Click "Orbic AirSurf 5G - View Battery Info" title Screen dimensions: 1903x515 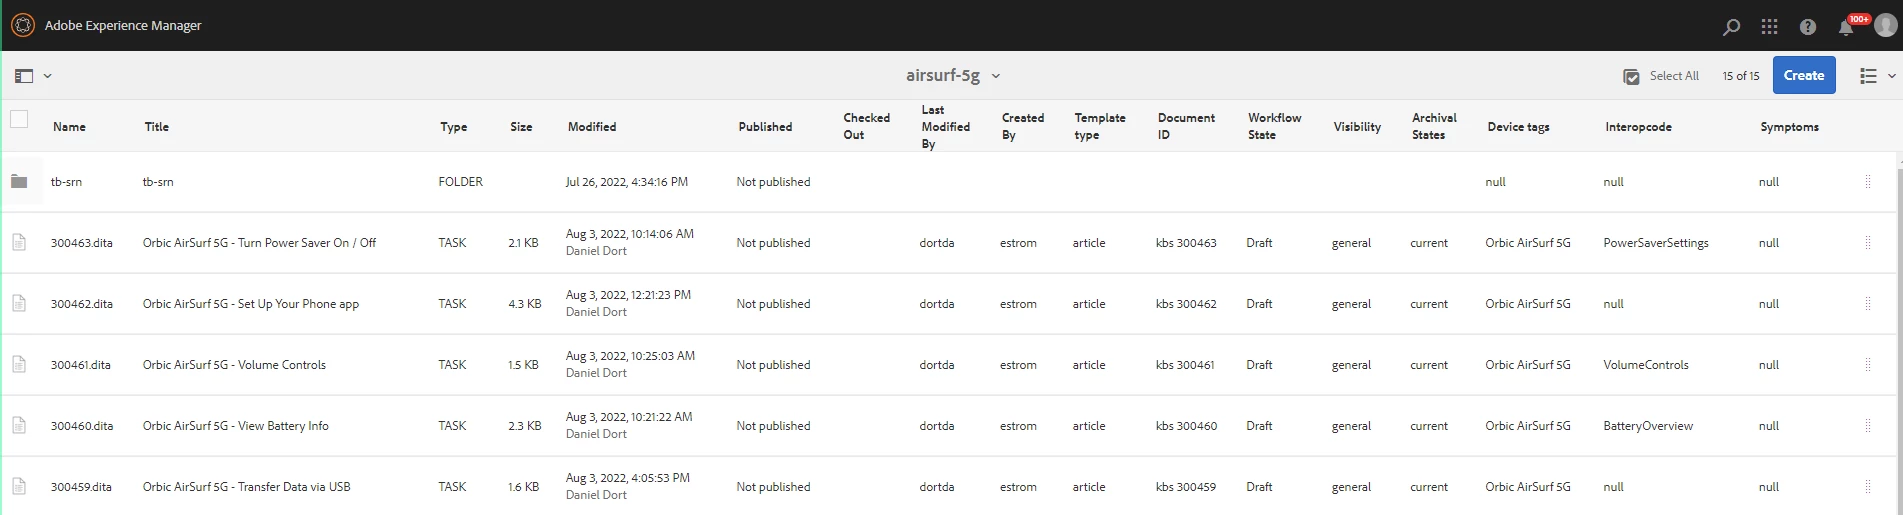pos(235,426)
